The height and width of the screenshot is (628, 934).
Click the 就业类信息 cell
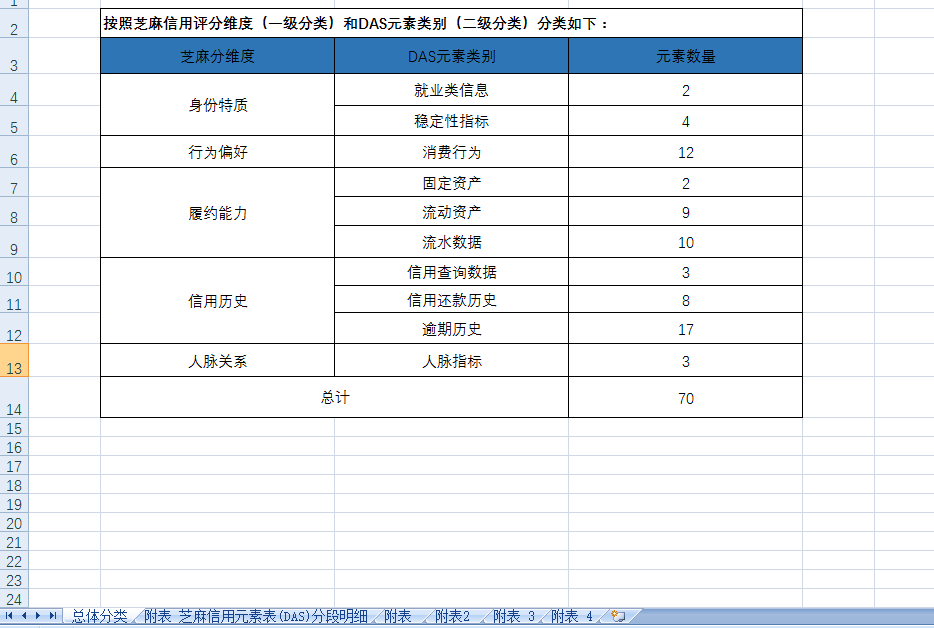(452, 90)
